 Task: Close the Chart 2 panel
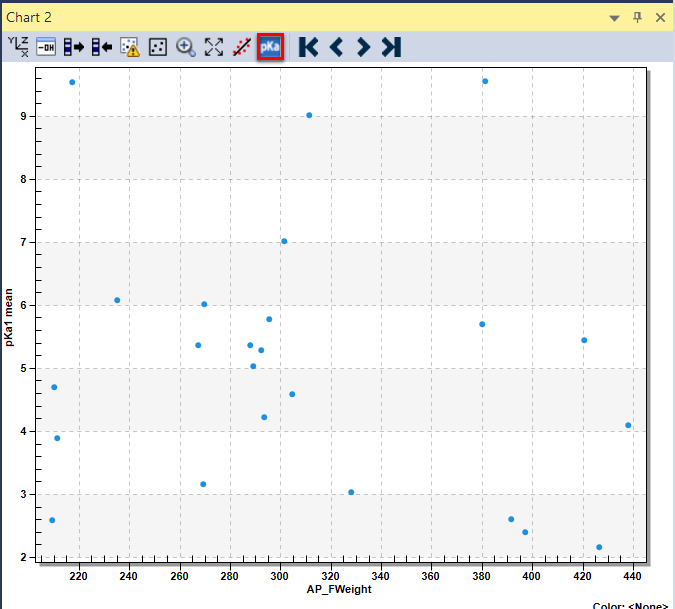click(660, 18)
